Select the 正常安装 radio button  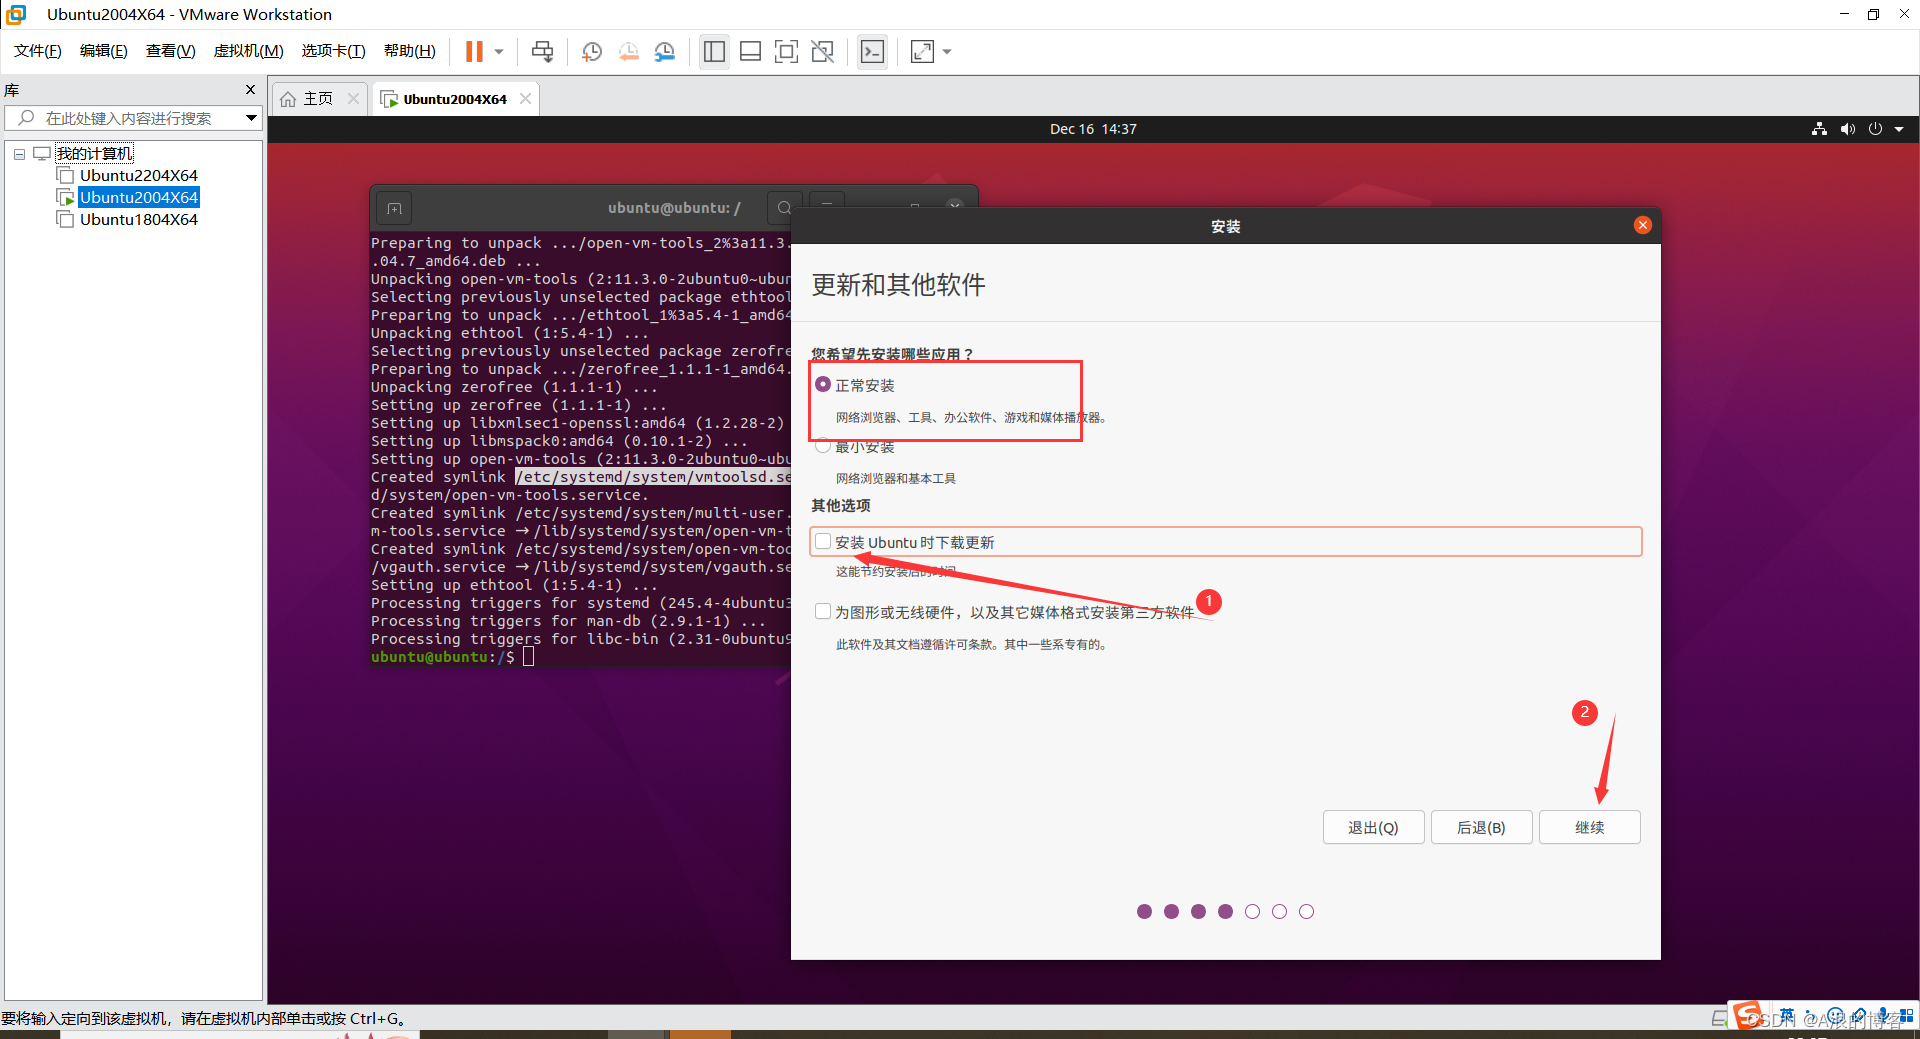click(x=823, y=384)
